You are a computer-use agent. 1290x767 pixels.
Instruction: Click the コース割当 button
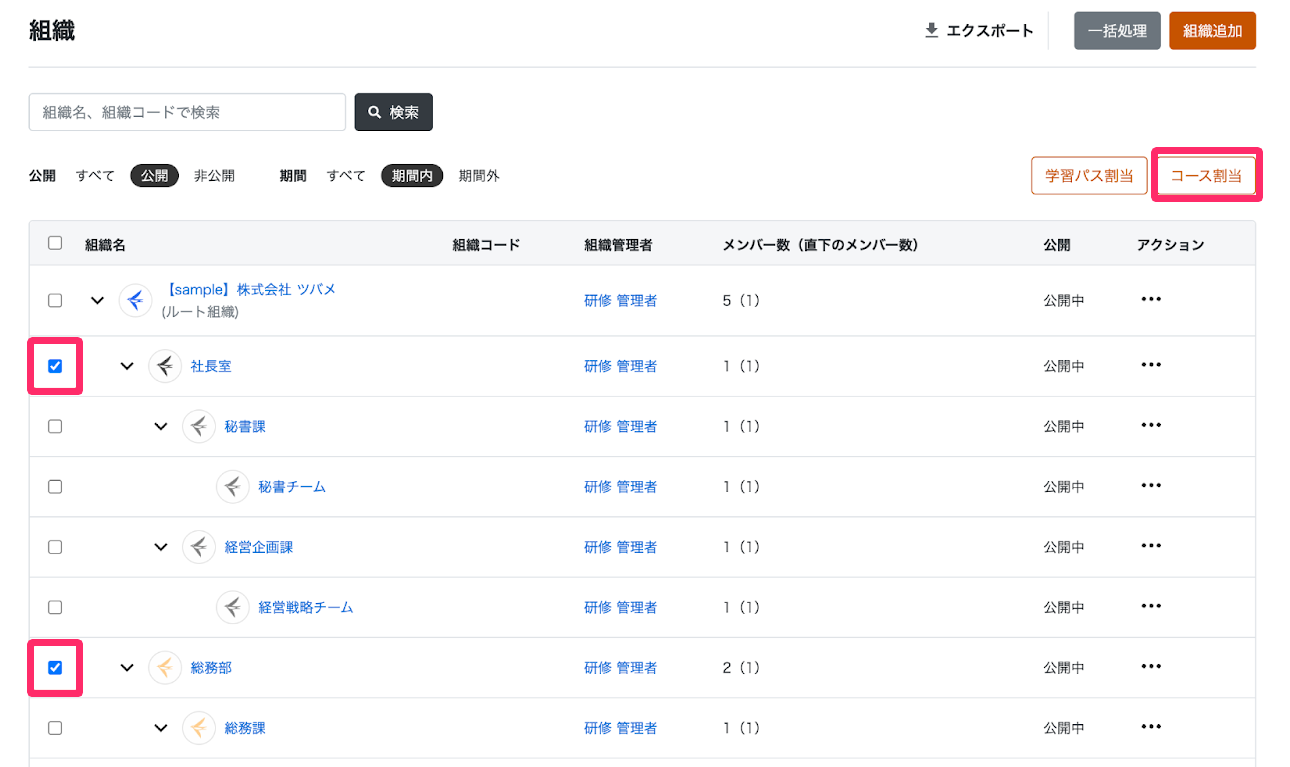click(1206, 175)
